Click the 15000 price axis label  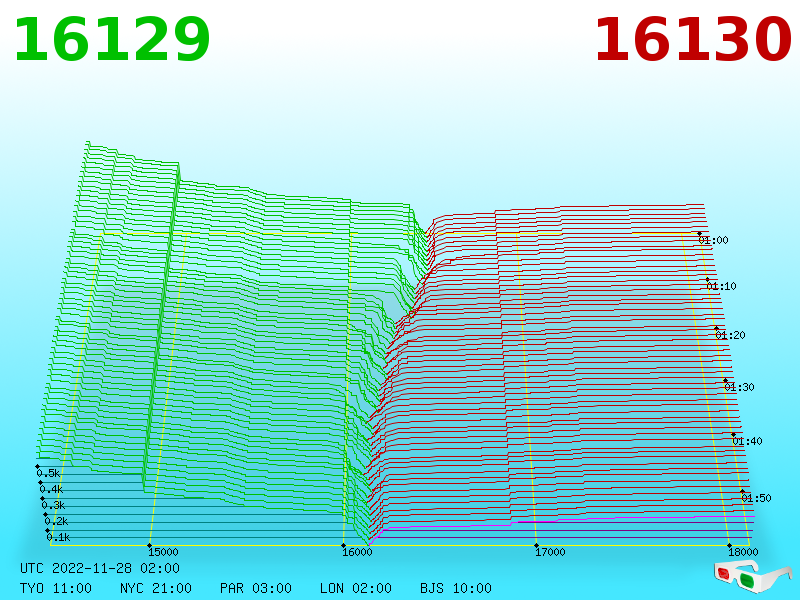(x=163, y=552)
